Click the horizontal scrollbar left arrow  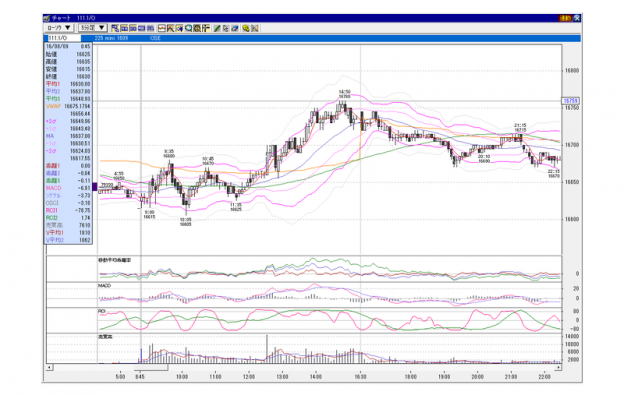tap(49, 367)
